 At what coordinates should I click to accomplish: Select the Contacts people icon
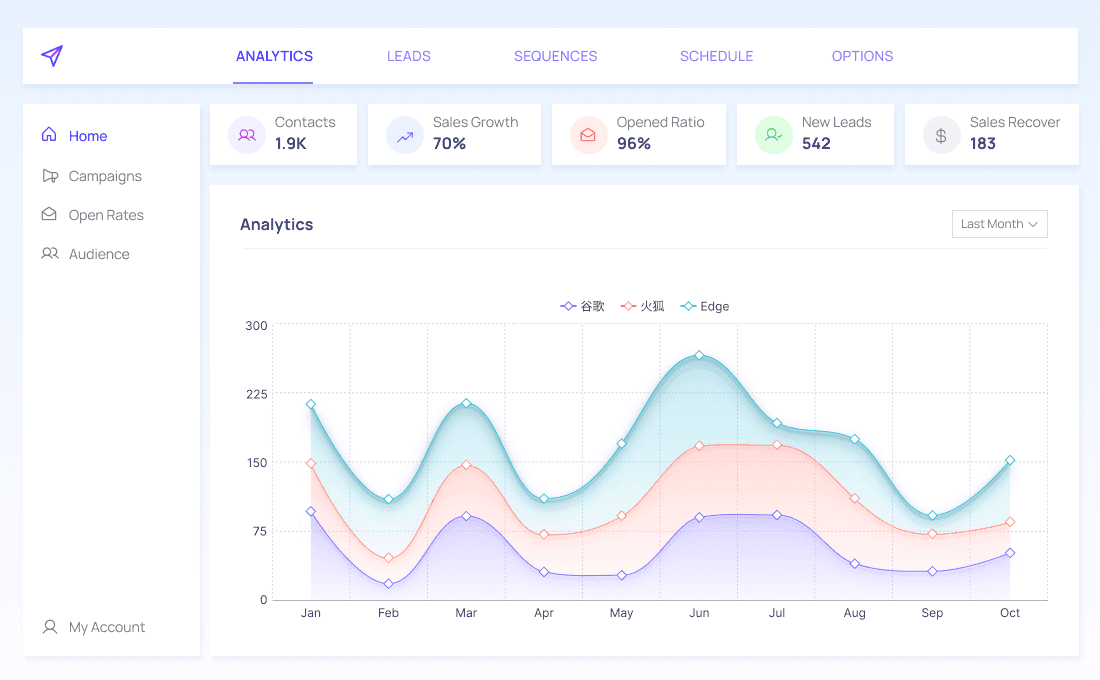pos(246,134)
